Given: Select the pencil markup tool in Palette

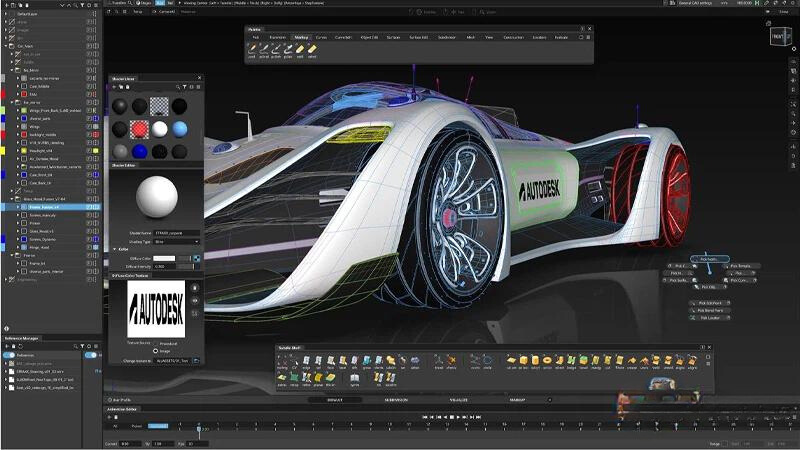Looking at the screenshot, I should pyautogui.click(x=252, y=48).
